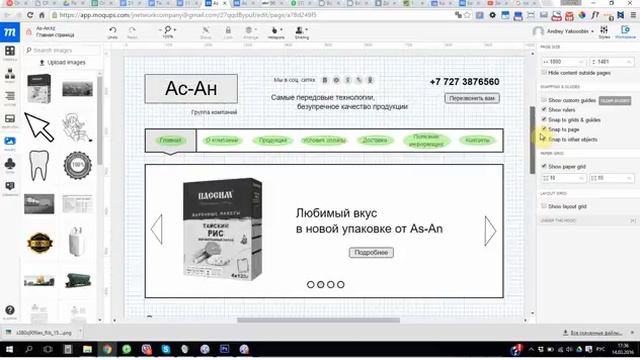The image size is (640, 360).
Task: Select the Доставка menu item on canvas
Action: [x=375, y=140]
